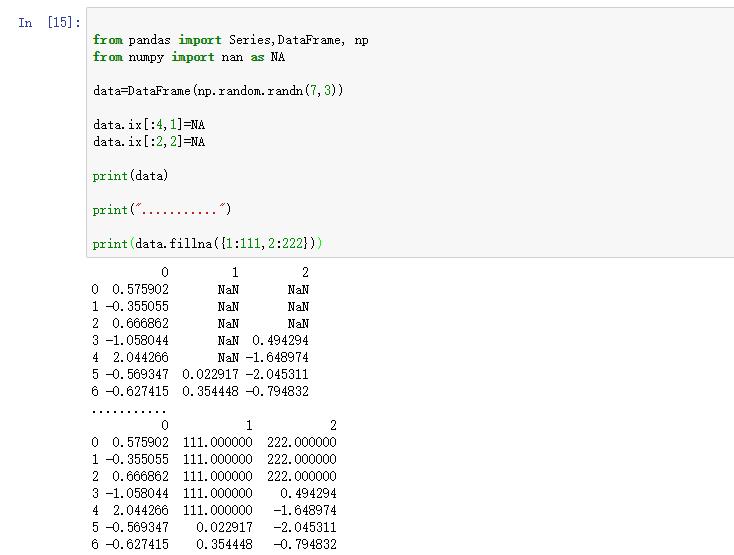Click first NaN in row 0 of output
Image resolution: width=734 pixels, height=555 pixels.
coord(228,289)
